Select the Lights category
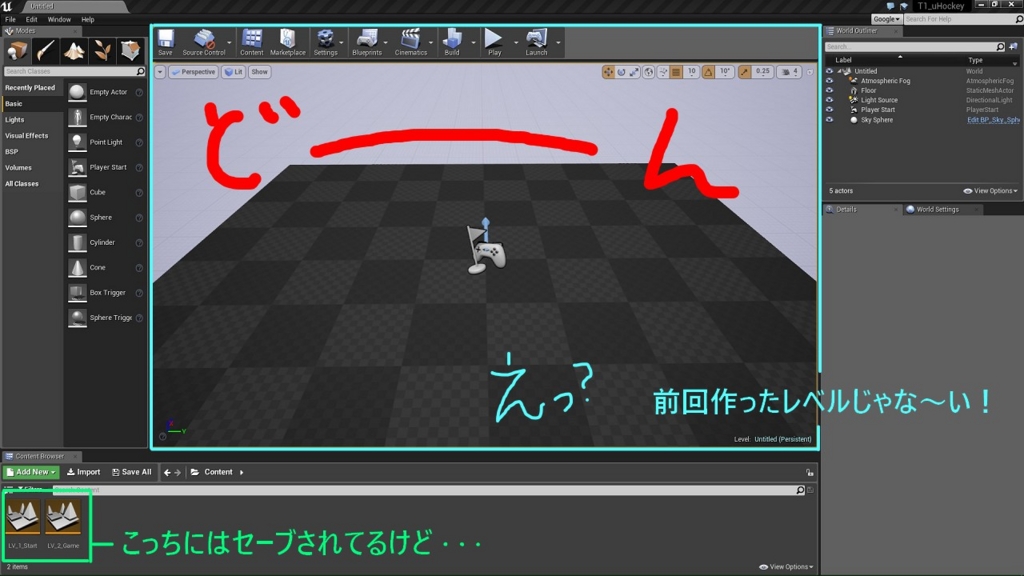The height and width of the screenshot is (576, 1024). click(x=14, y=120)
